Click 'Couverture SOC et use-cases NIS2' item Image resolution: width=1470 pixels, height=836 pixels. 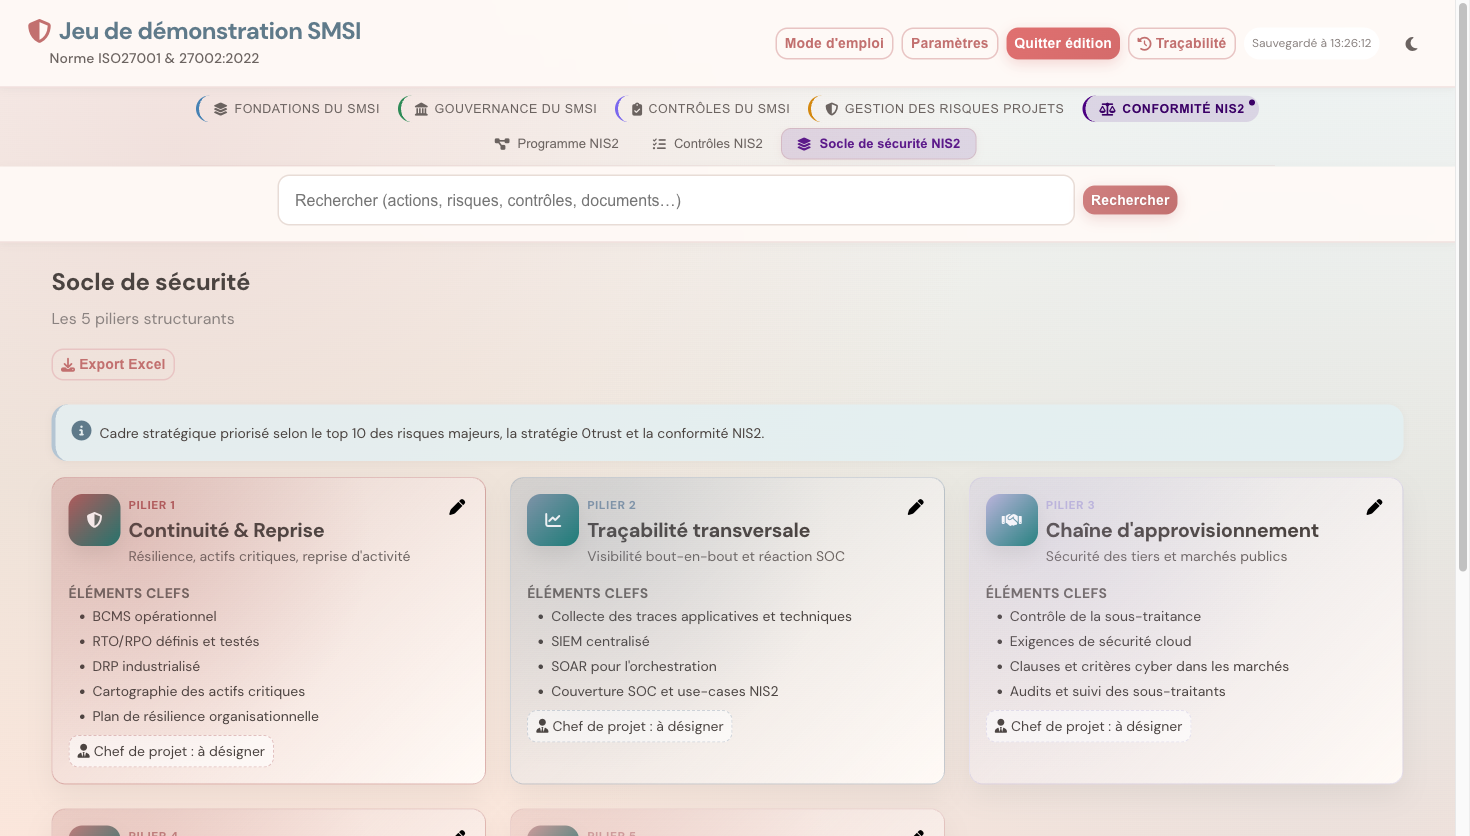(665, 691)
